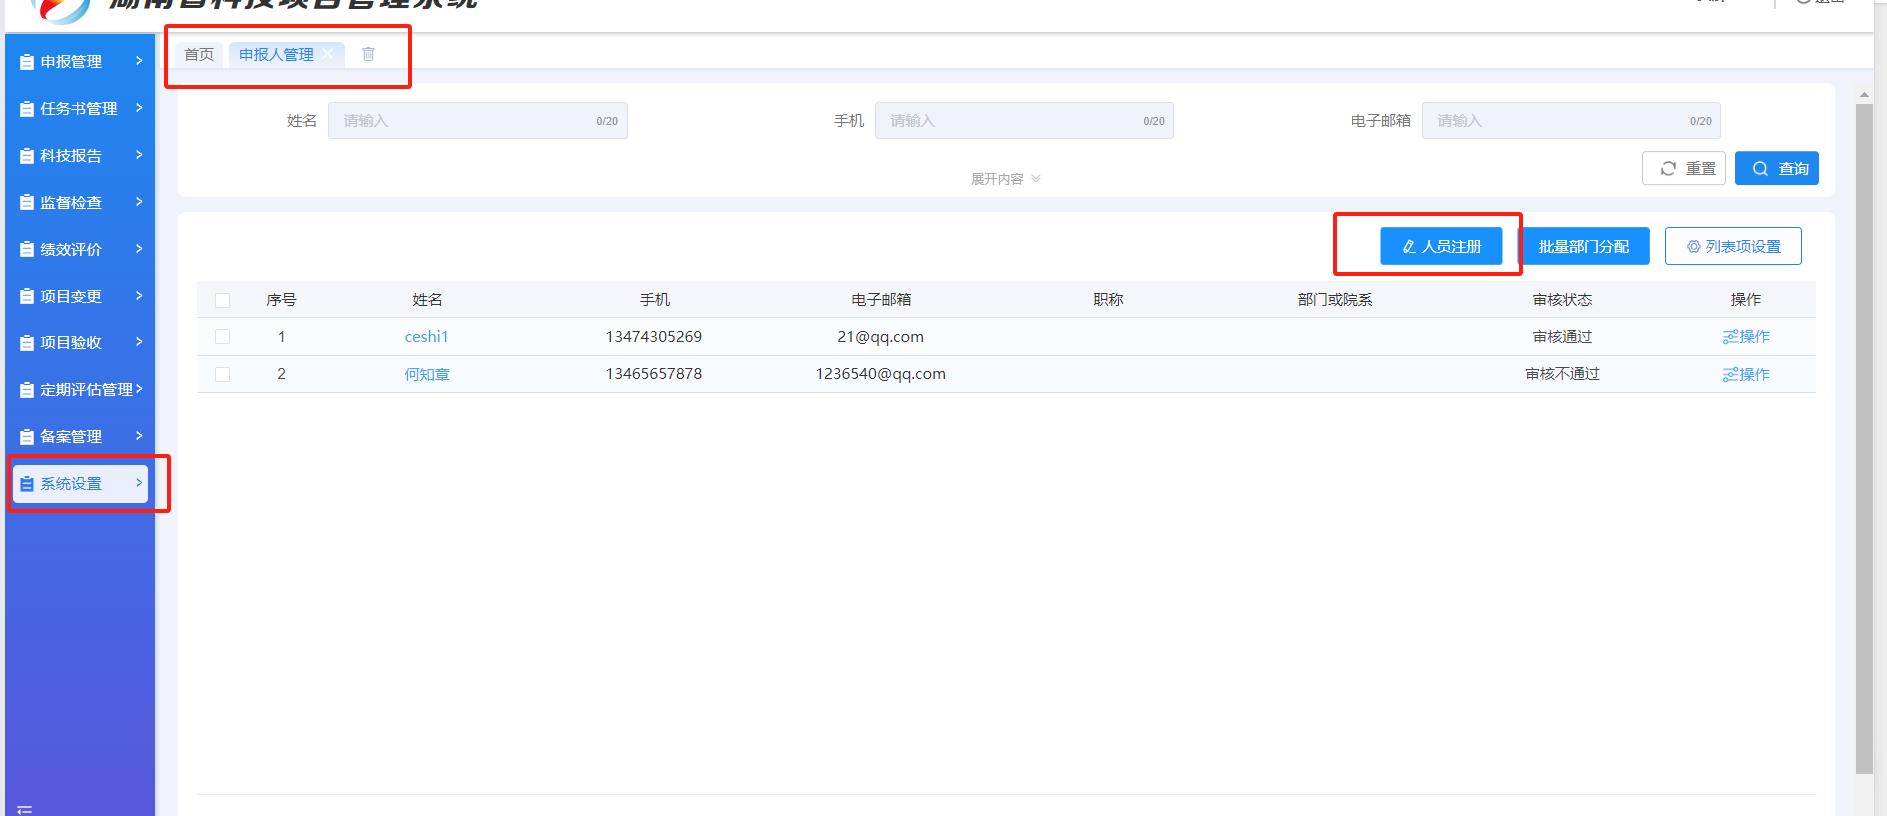Click the 重置 reset button

(x=1685, y=168)
